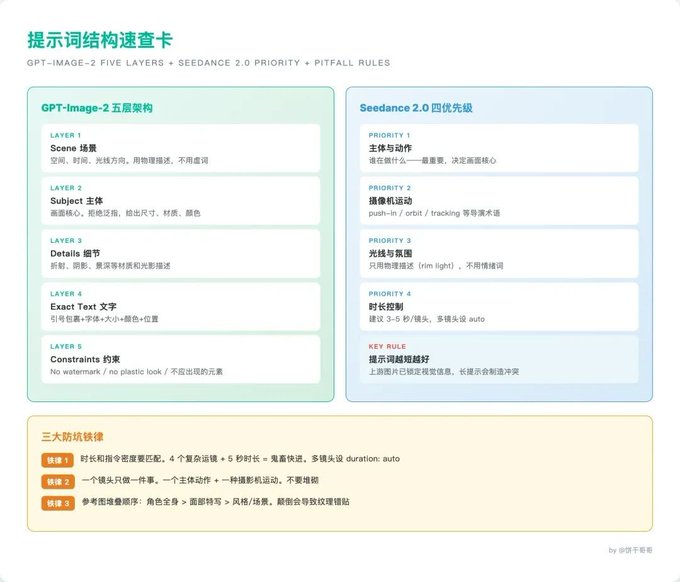Click the Seedance 2.0 四优先级 heading

[x=416, y=108]
